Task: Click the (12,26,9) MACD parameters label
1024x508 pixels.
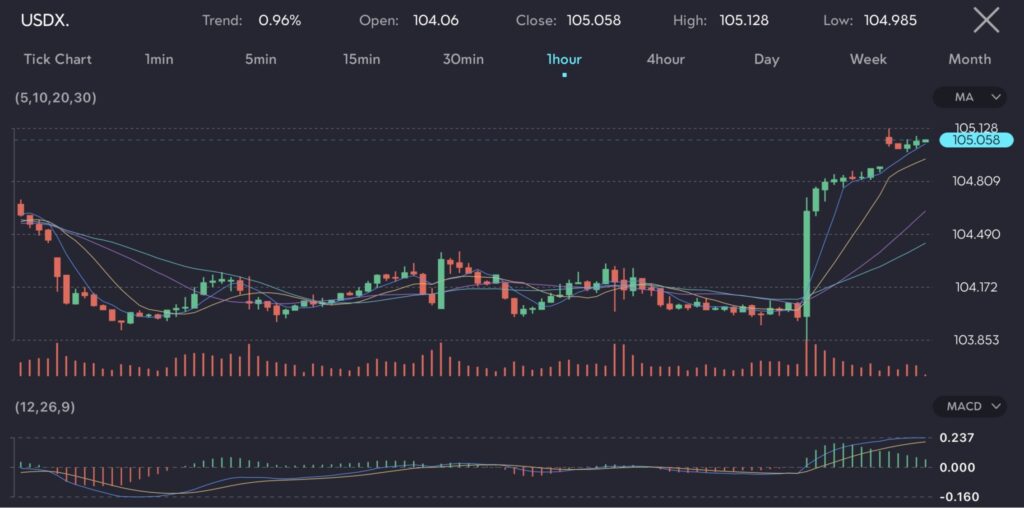Action: 46,406
